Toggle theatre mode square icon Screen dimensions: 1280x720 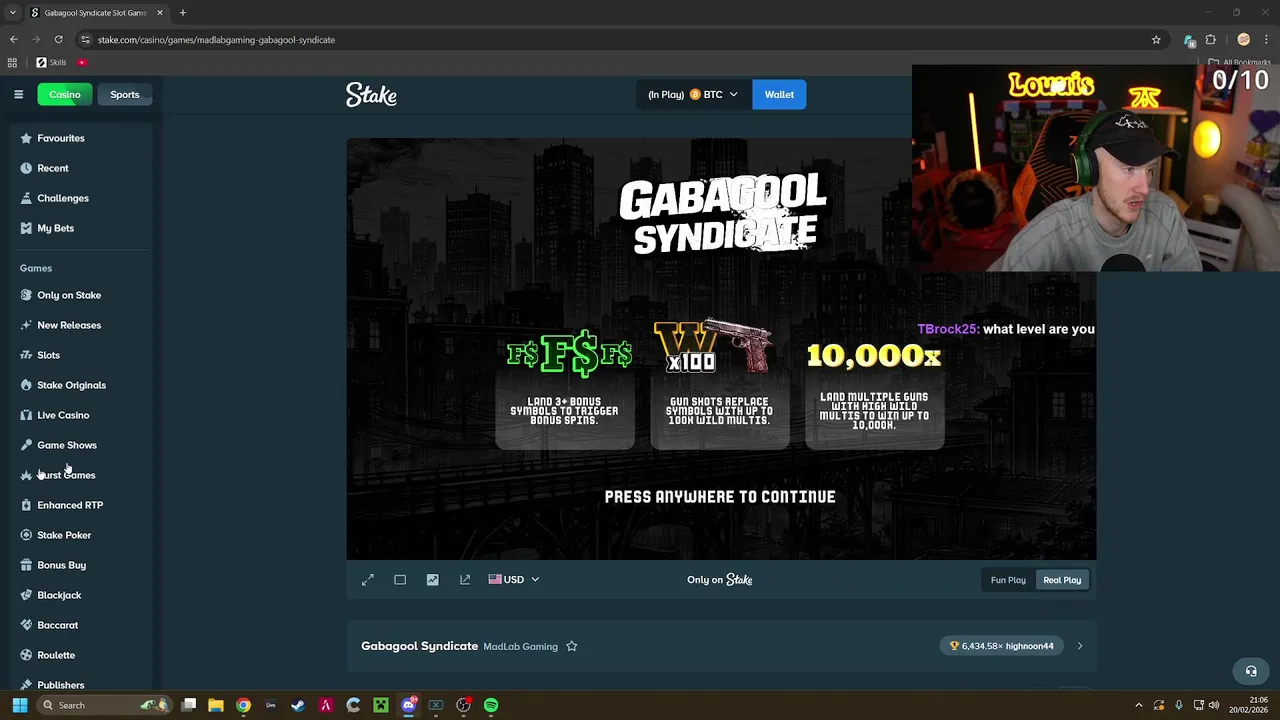[400, 580]
